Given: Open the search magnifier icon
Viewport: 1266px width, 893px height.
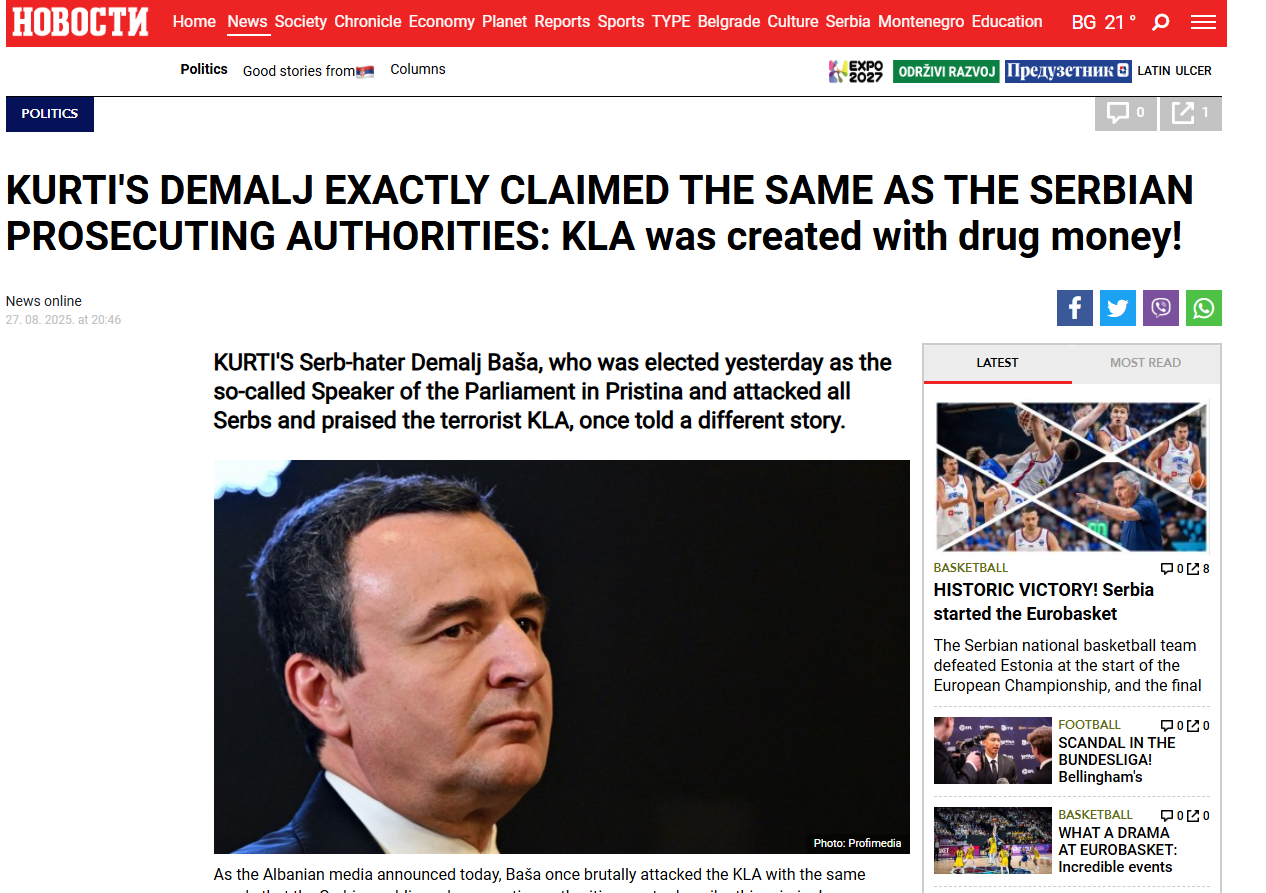Looking at the screenshot, I should pyautogui.click(x=1160, y=22).
